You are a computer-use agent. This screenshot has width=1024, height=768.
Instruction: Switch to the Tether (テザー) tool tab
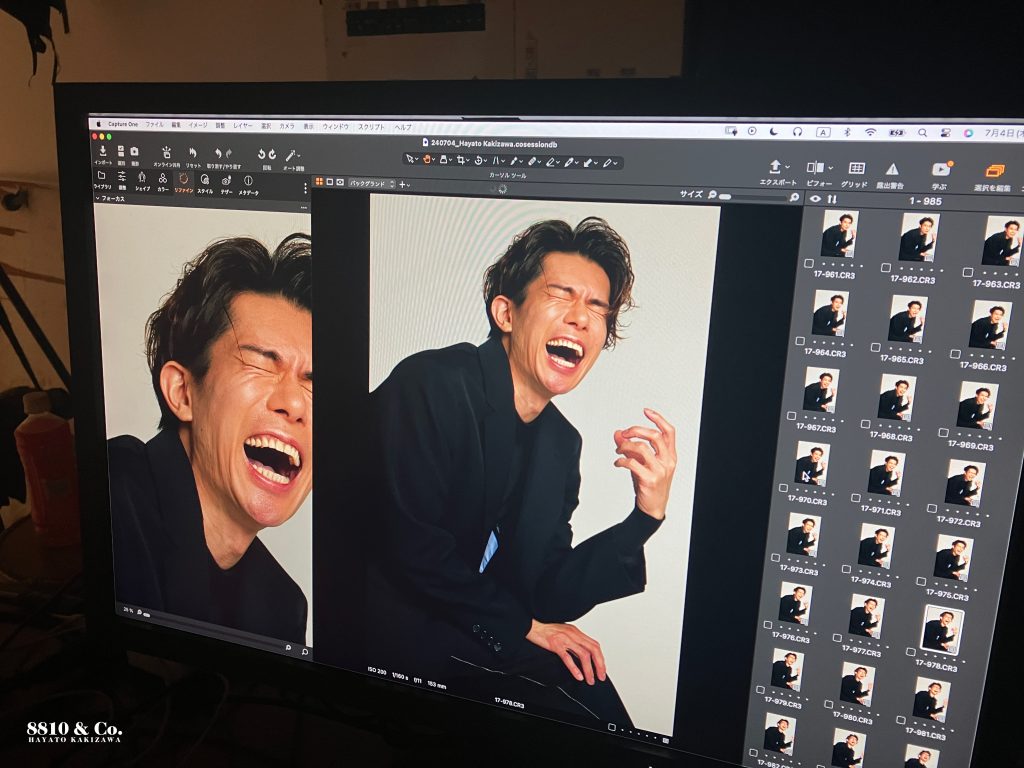click(x=226, y=184)
